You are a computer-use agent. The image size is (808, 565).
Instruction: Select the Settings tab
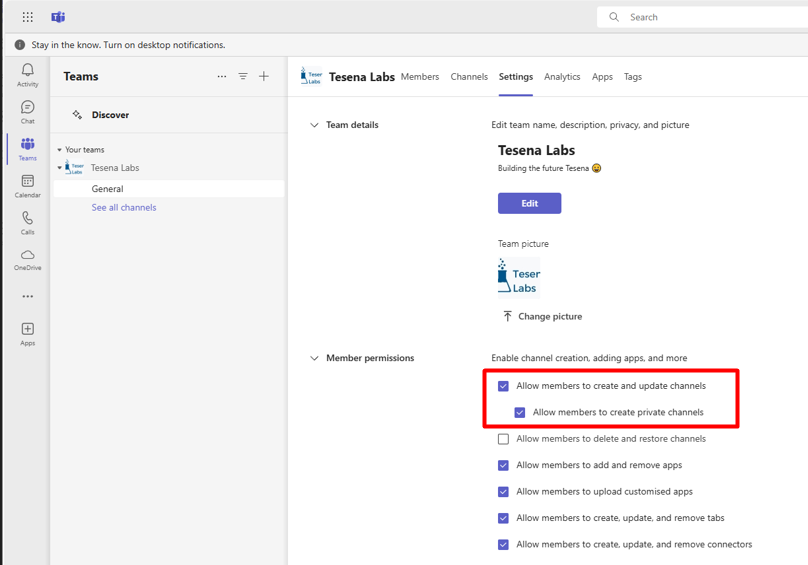coord(516,76)
